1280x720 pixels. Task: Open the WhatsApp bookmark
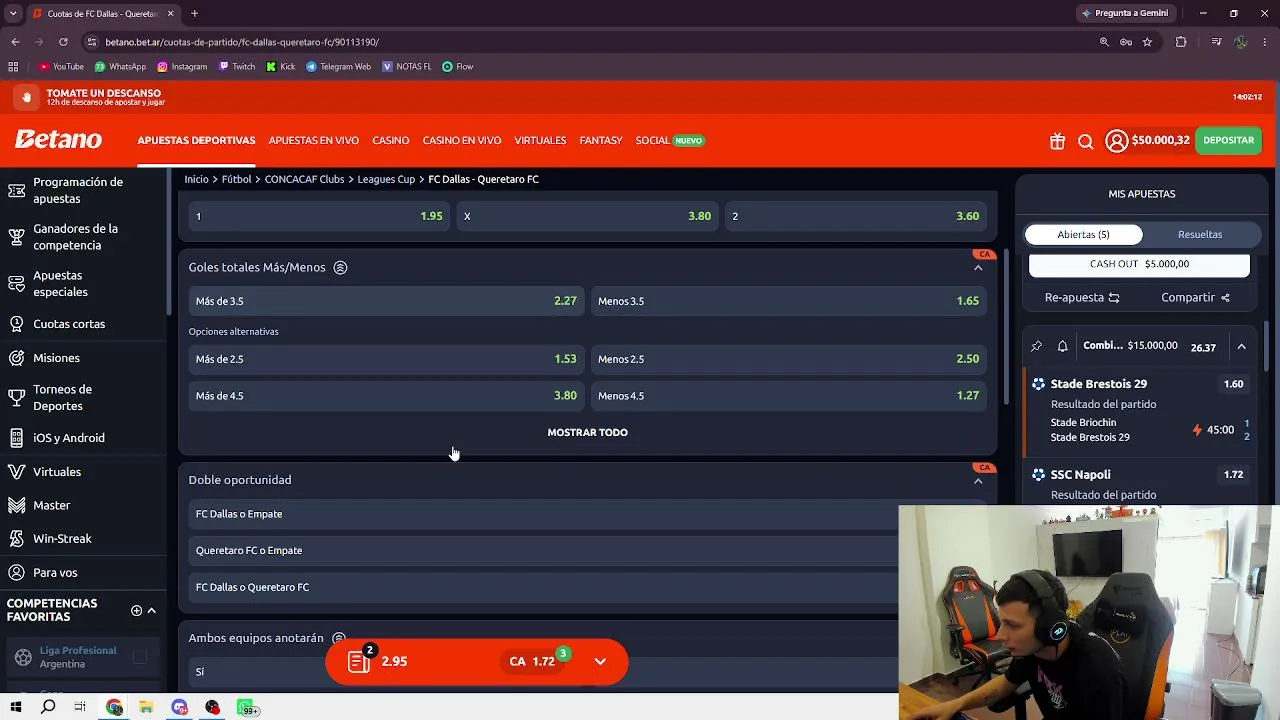(x=120, y=67)
